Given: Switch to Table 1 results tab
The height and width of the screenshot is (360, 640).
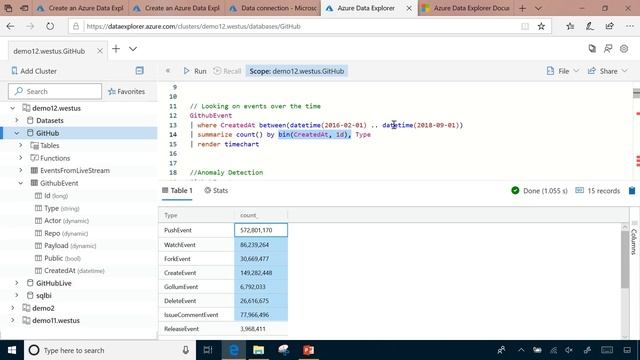Looking at the screenshot, I should [x=177, y=191].
